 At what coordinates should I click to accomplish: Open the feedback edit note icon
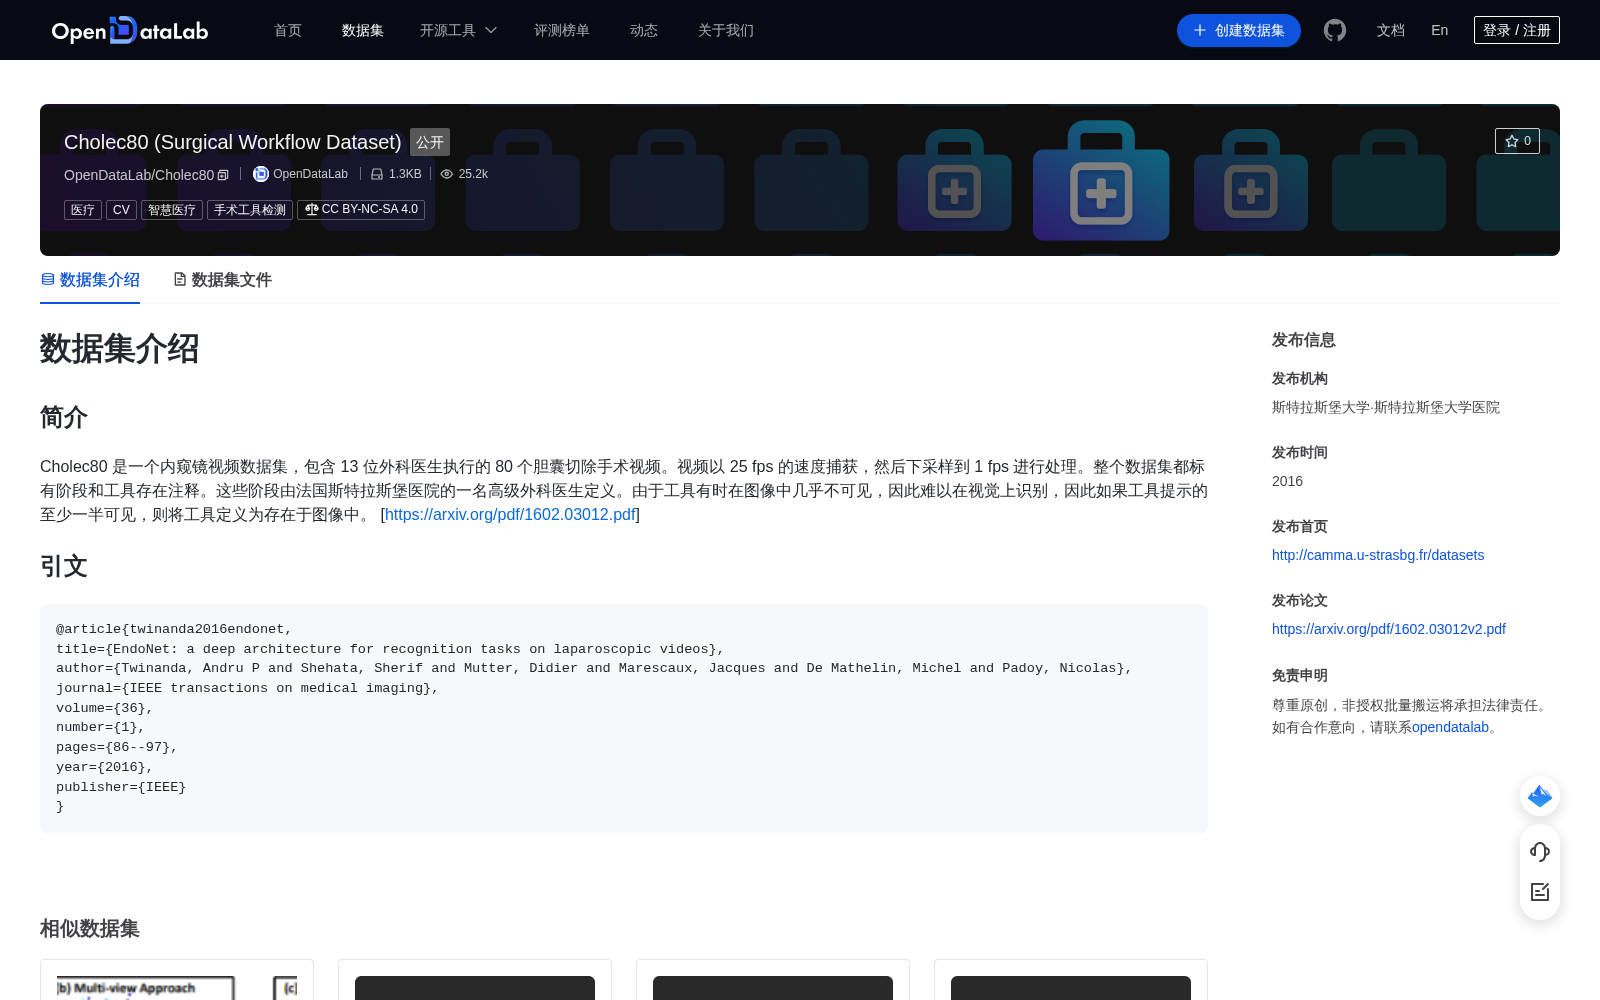pyautogui.click(x=1540, y=892)
